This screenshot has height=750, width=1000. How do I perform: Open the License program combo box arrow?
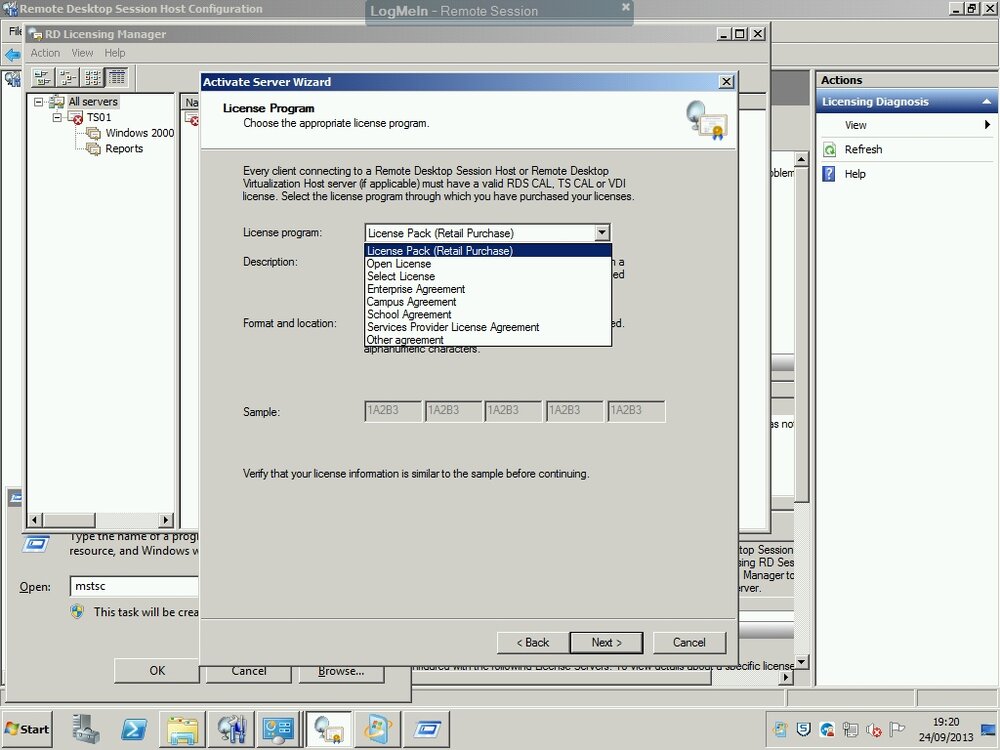tap(602, 233)
